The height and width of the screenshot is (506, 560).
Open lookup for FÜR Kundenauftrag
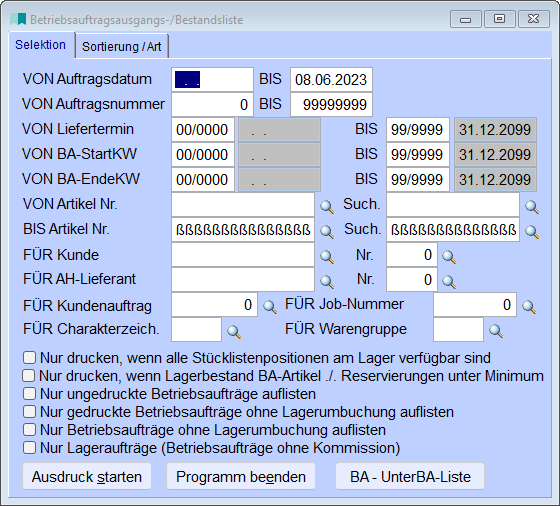coord(270,306)
